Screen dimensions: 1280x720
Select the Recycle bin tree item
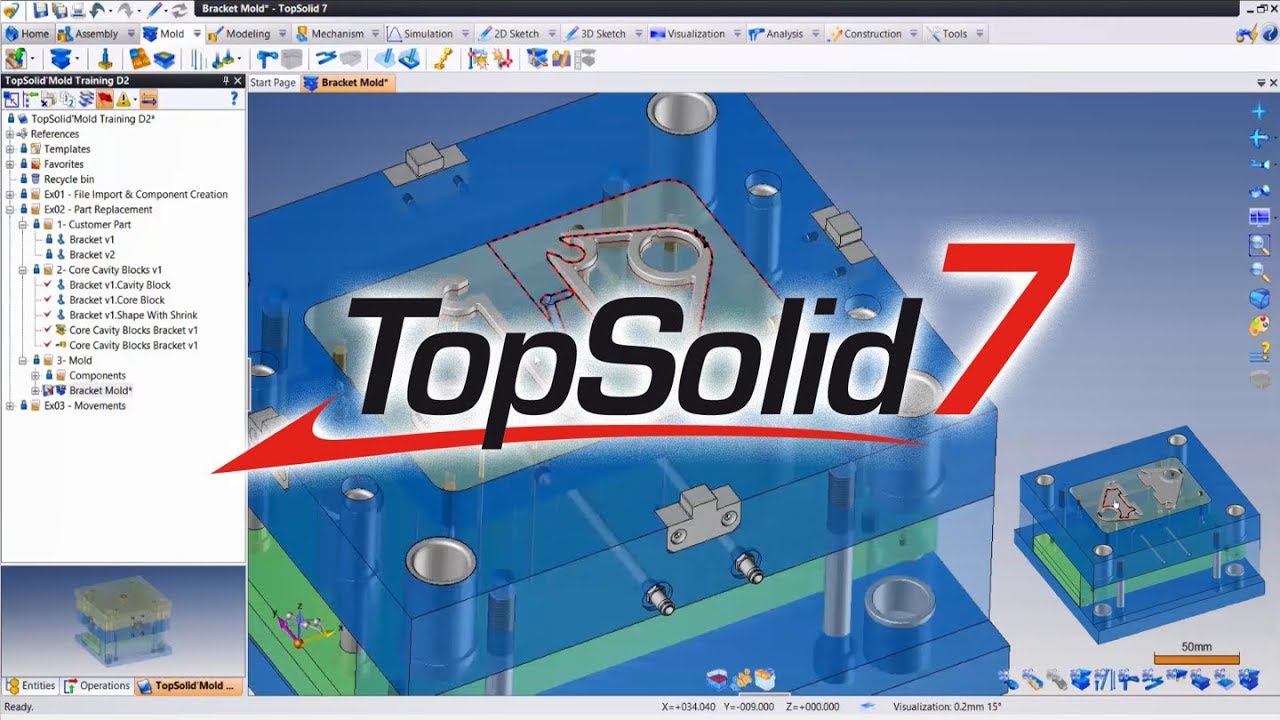click(69, 179)
